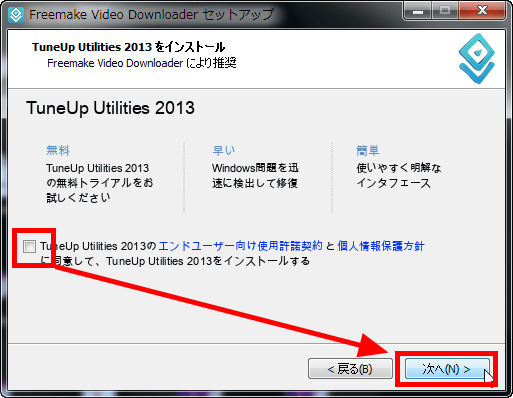This screenshot has height=398, width=513.
Task: Click the 次へ(N) > button
Action: pos(447,369)
